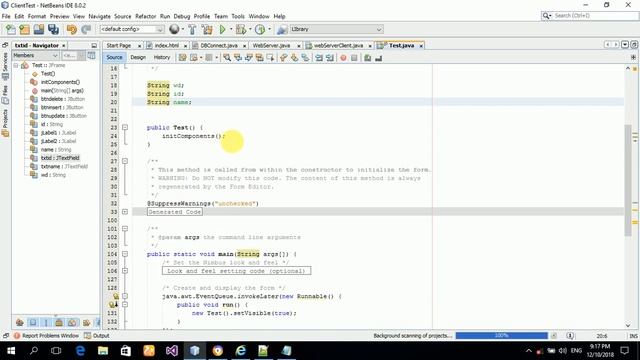Click the Open Project toolbar icon
The width and height of the screenshot is (640, 360).
coord(39,29)
